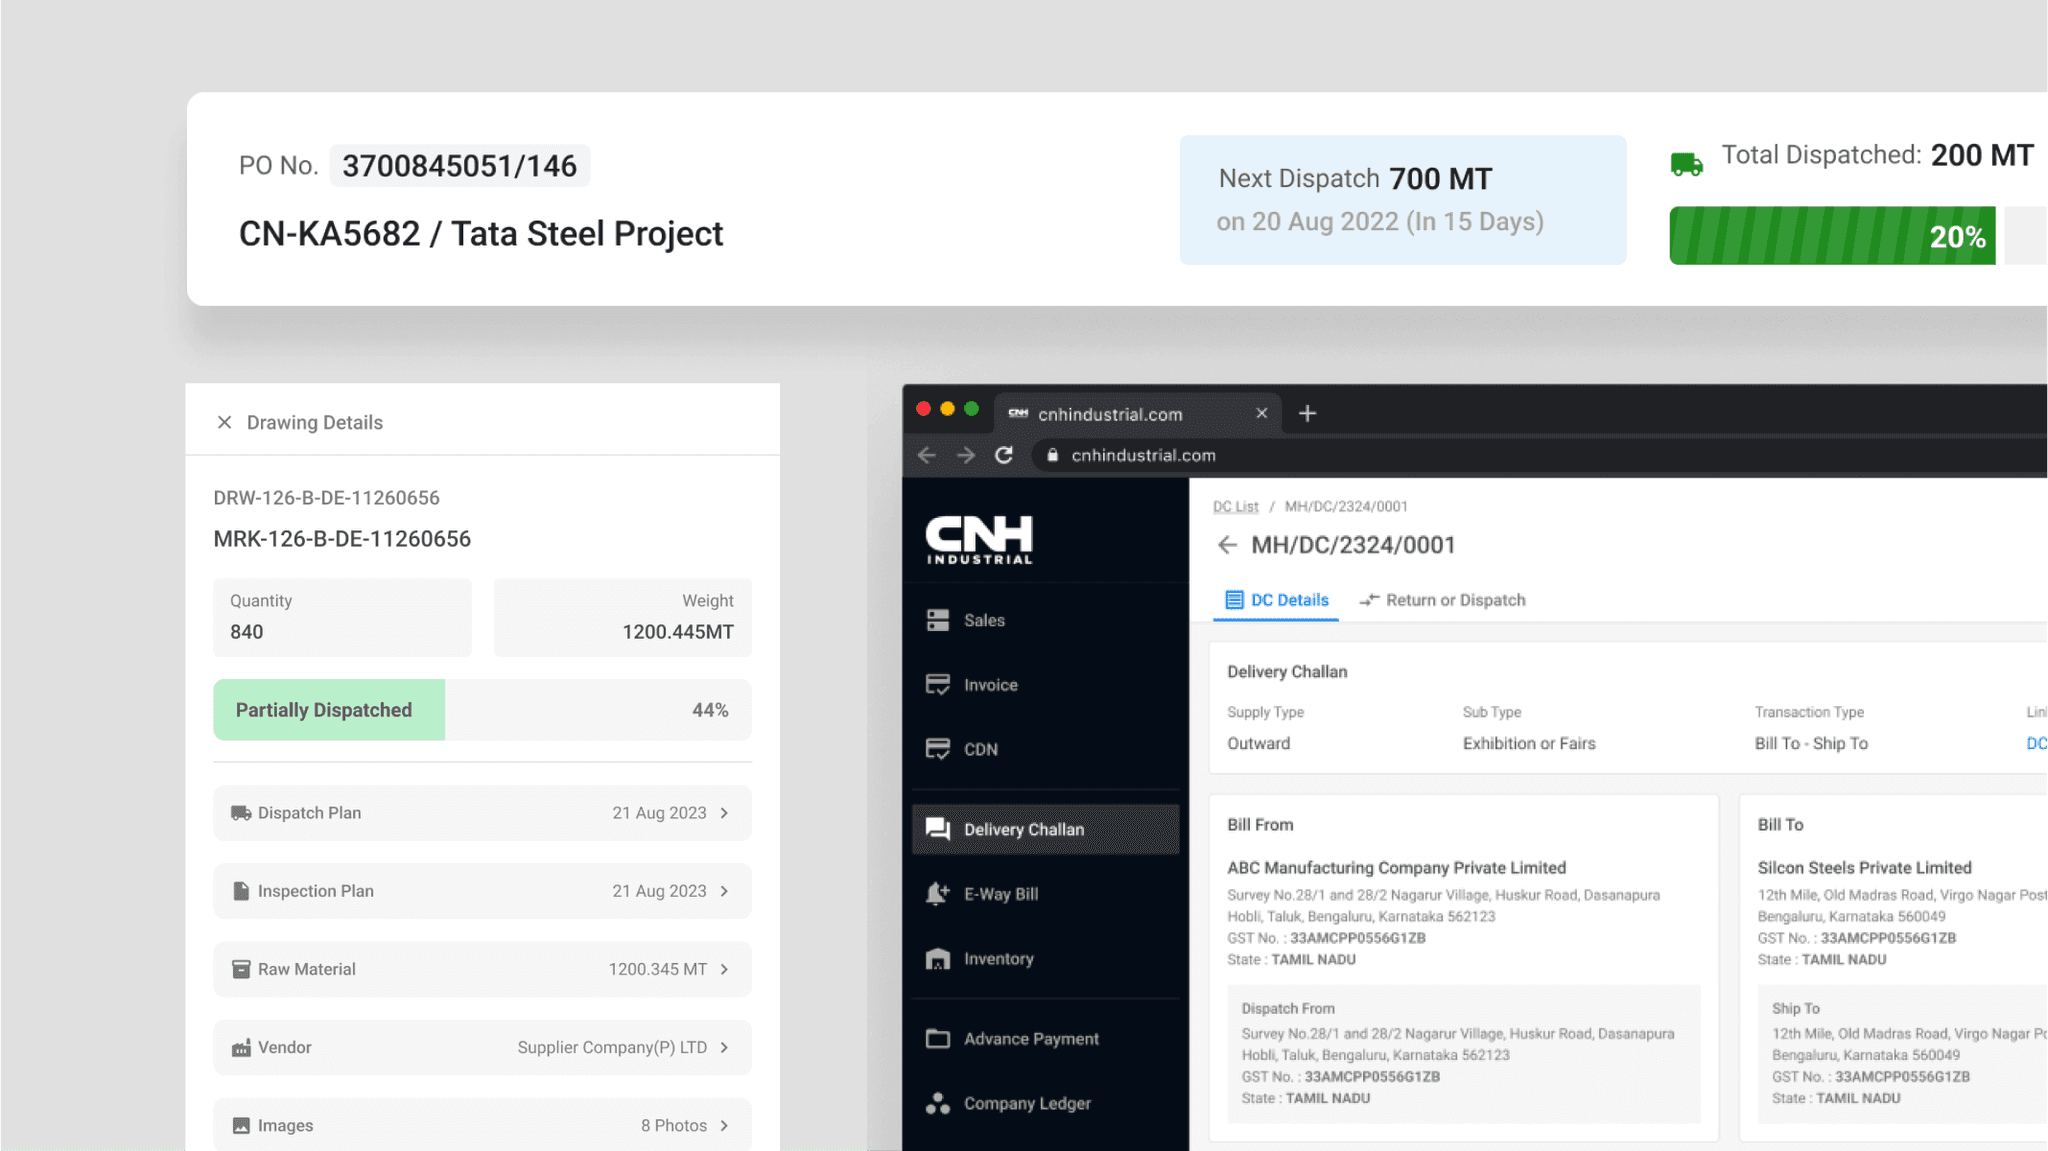Image resolution: width=2048 pixels, height=1151 pixels.
Task: Click the browser reload icon
Action: (x=1004, y=455)
